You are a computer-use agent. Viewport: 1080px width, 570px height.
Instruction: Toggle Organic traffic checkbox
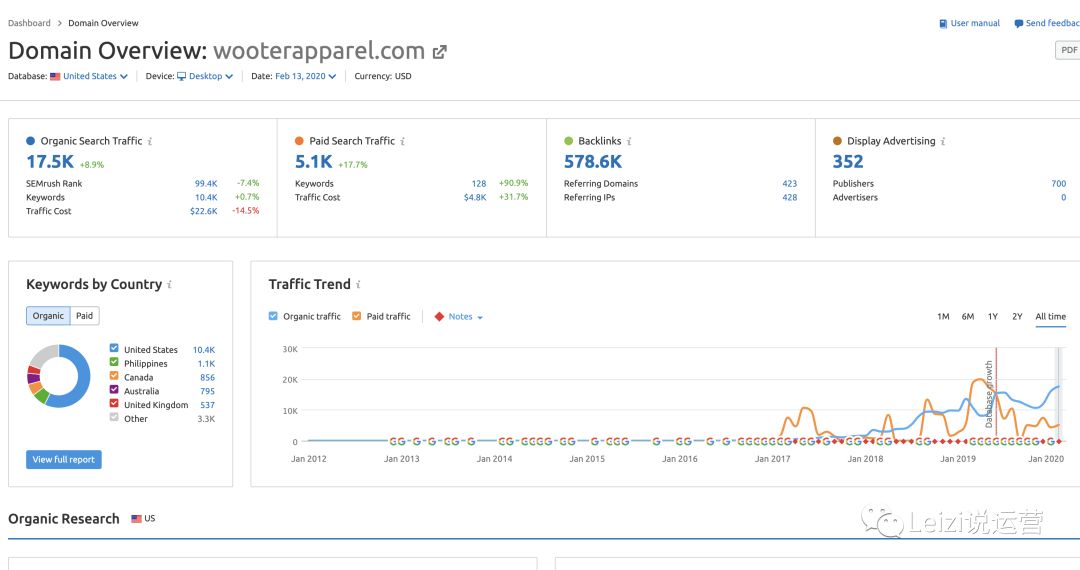pos(273,316)
